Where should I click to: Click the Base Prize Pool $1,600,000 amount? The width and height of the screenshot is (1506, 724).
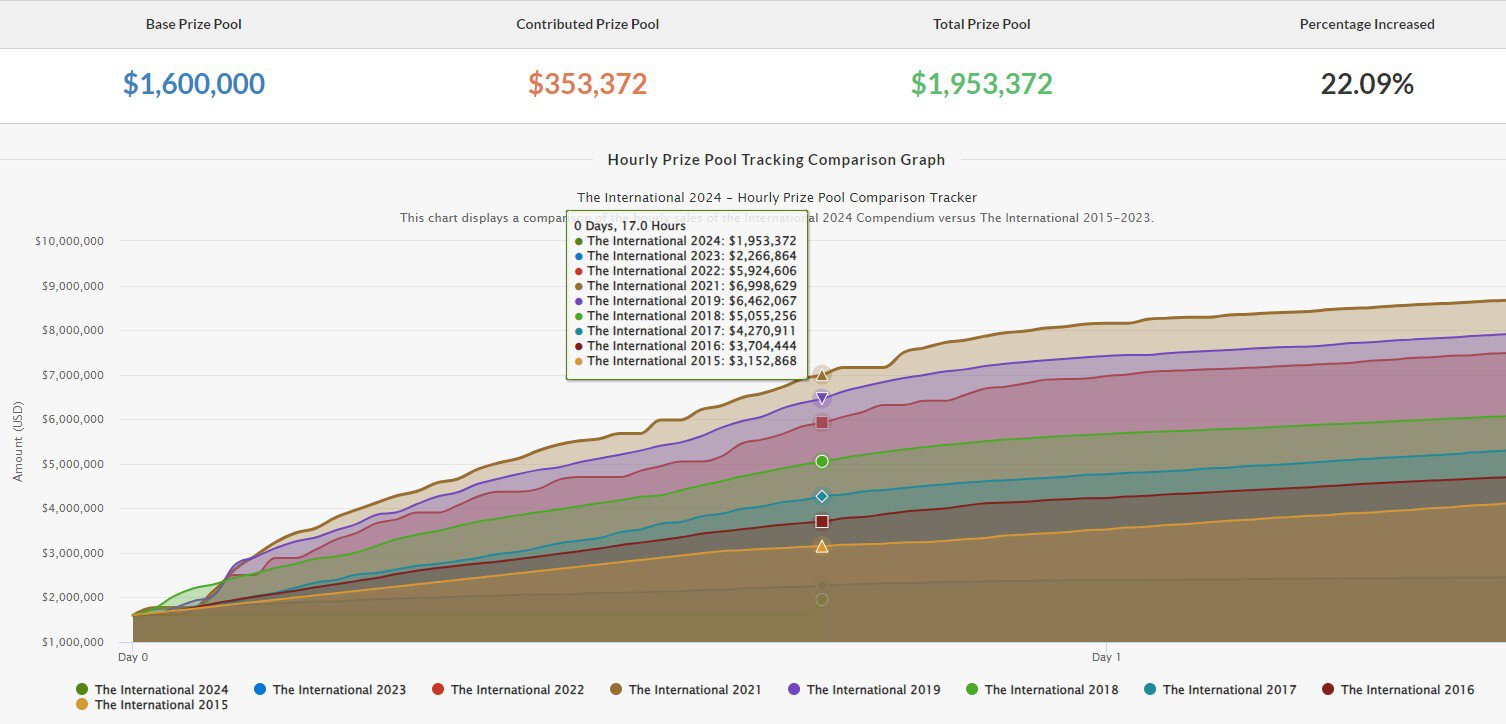pyautogui.click(x=194, y=84)
